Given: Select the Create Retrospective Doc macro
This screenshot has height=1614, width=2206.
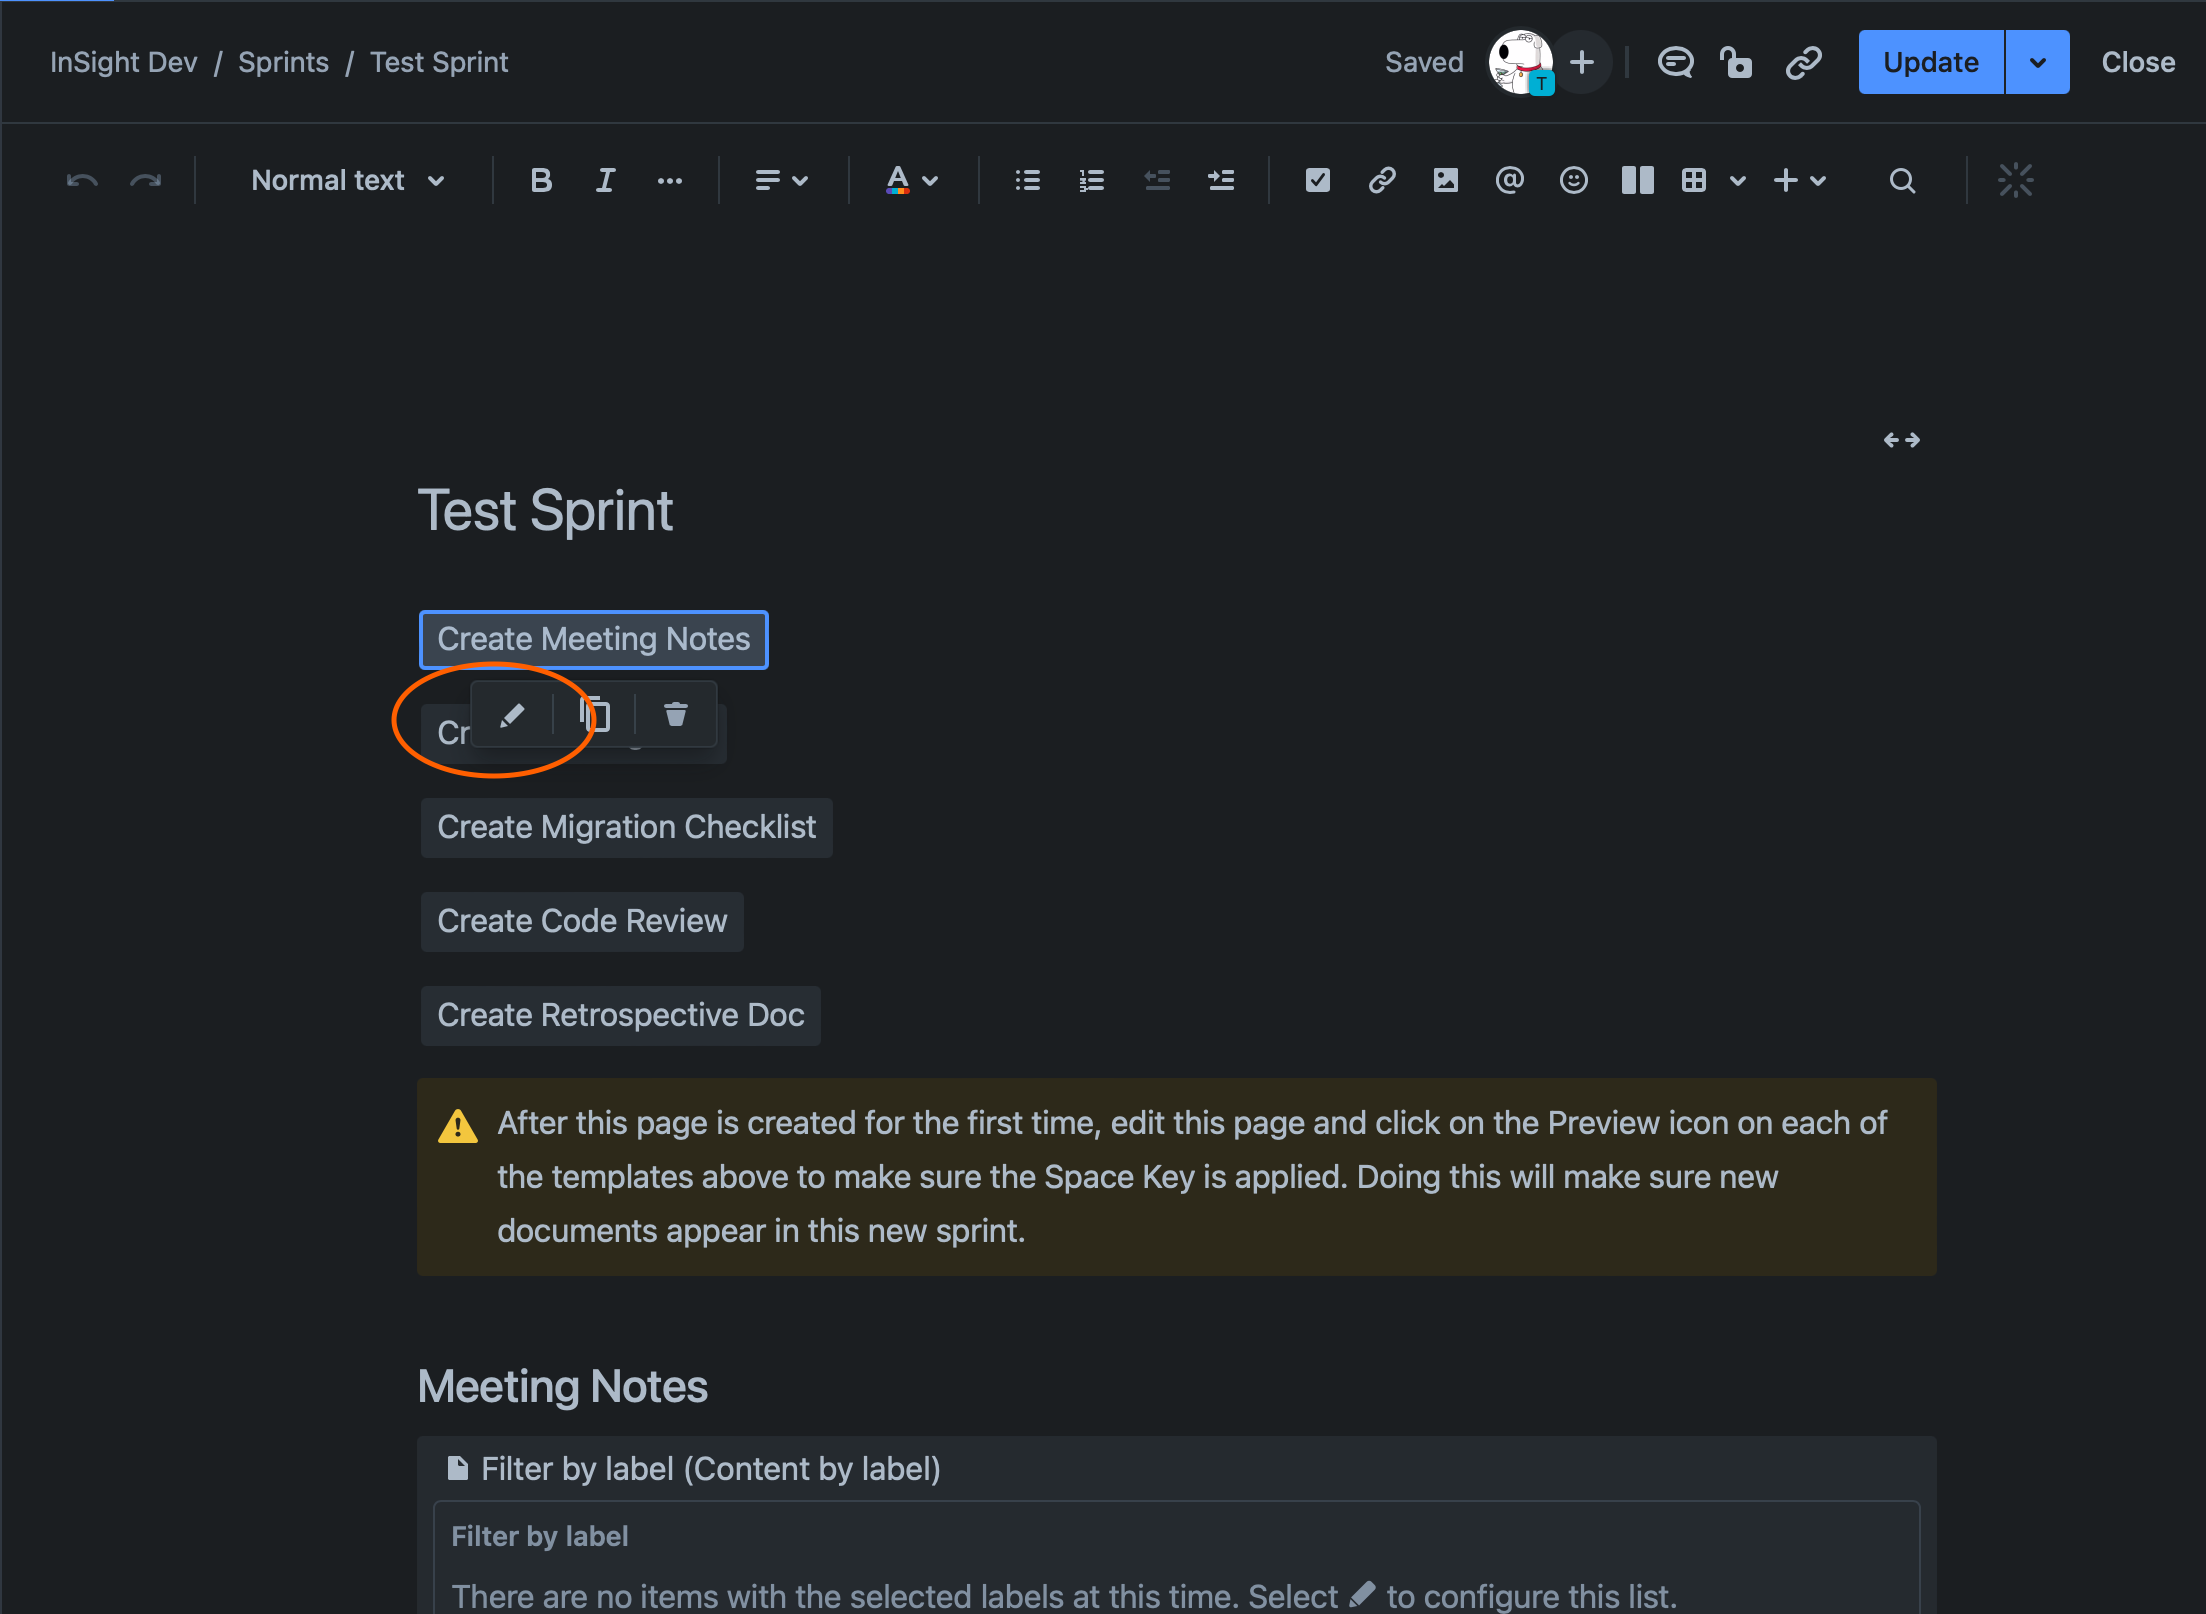Looking at the screenshot, I should coord(621,1016).
